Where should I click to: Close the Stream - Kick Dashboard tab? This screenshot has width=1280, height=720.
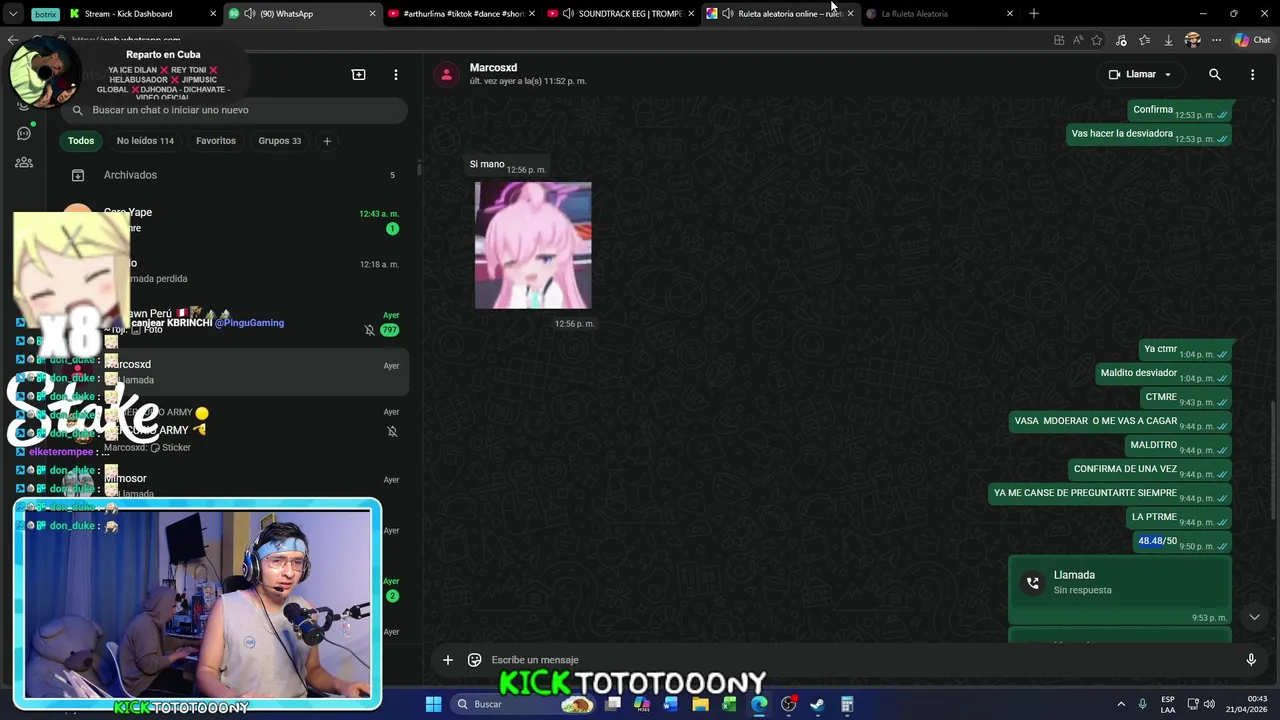[x=213, y=14]
